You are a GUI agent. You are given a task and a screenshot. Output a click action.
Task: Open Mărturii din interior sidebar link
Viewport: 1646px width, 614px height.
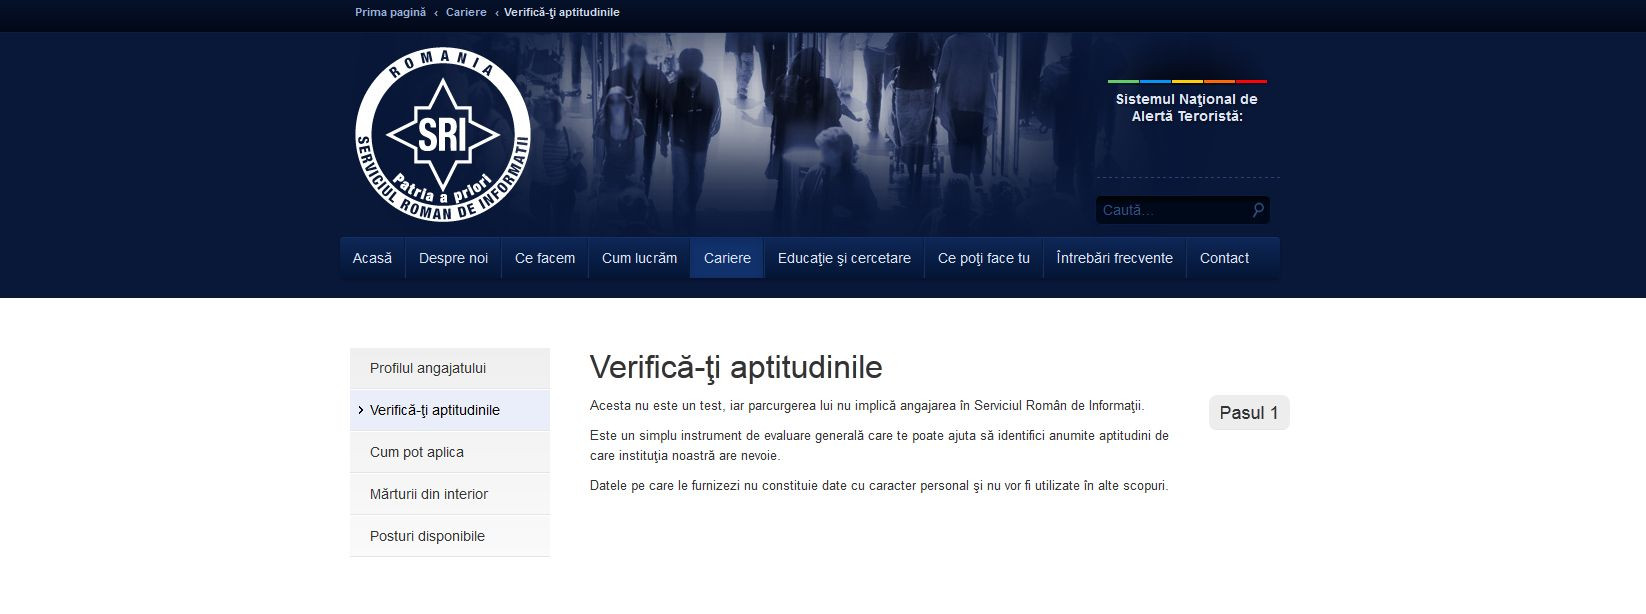click(450, 494)
